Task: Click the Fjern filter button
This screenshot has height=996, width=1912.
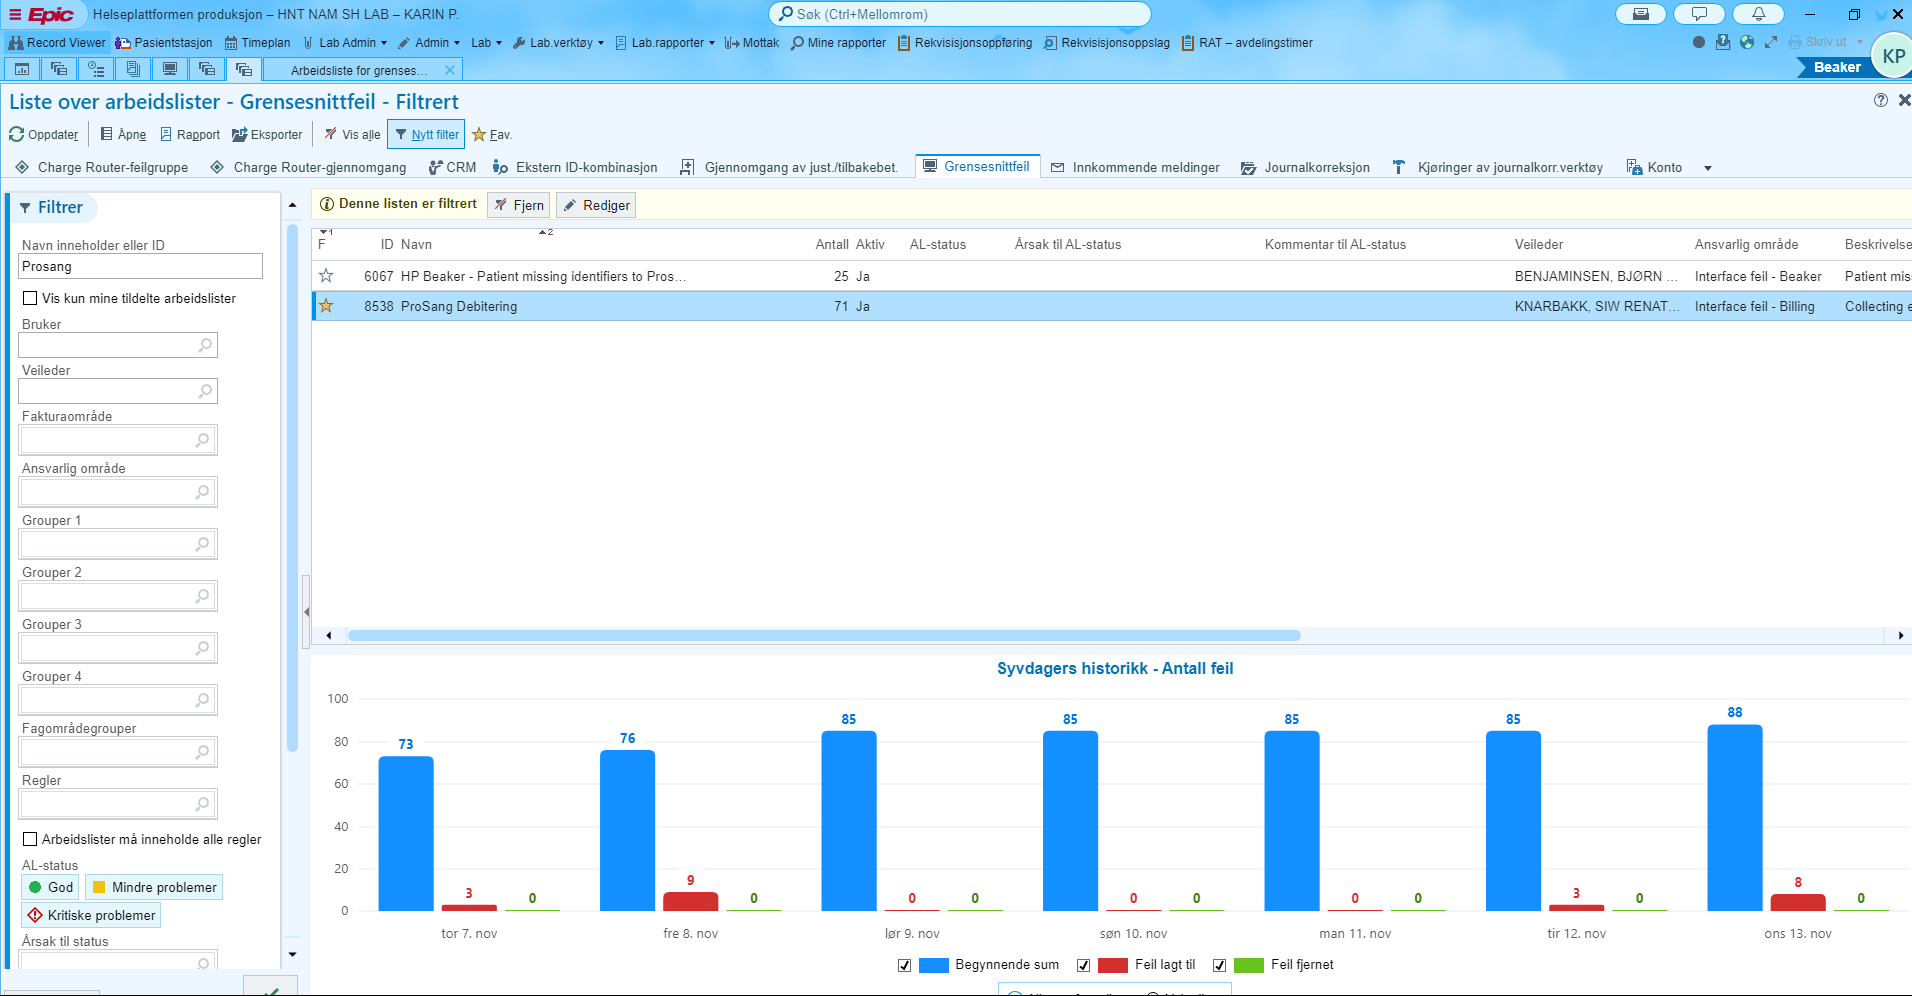Action: point(519,205)
